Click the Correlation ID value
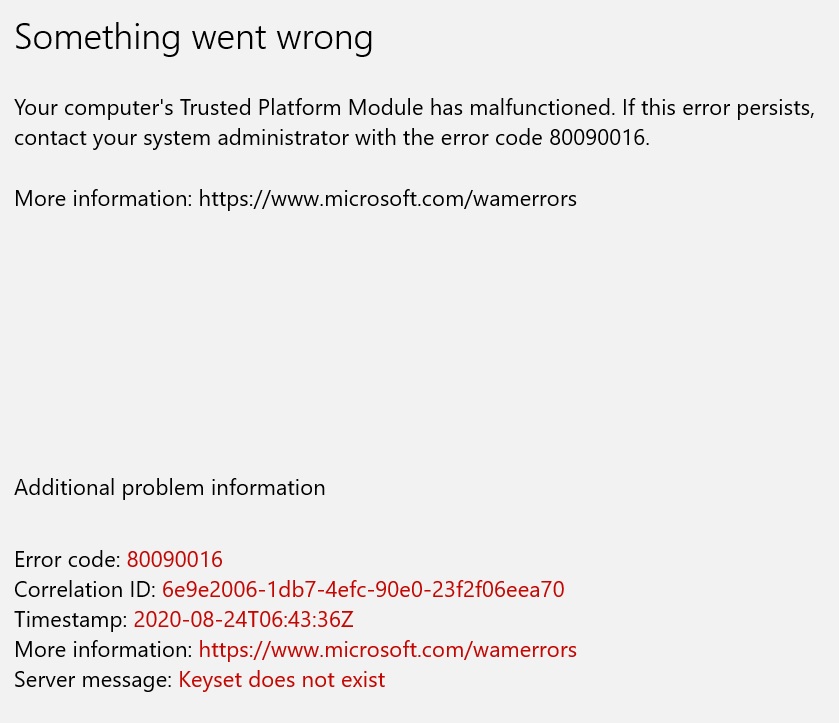839x723 pixels. pyautogui.click(x=363, y=590)
